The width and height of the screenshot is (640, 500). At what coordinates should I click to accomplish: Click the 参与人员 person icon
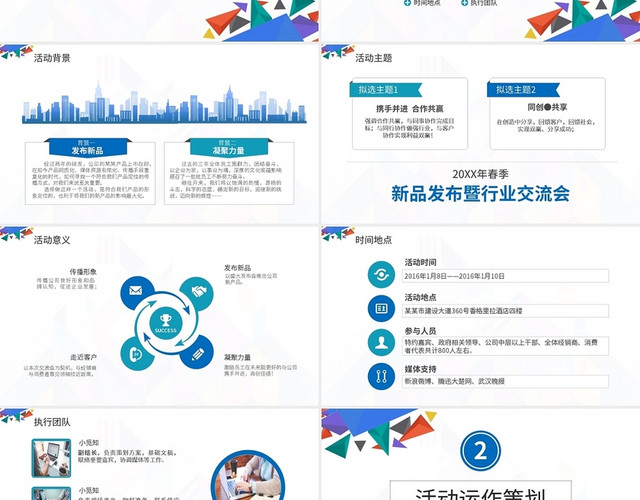click(381, 342)
